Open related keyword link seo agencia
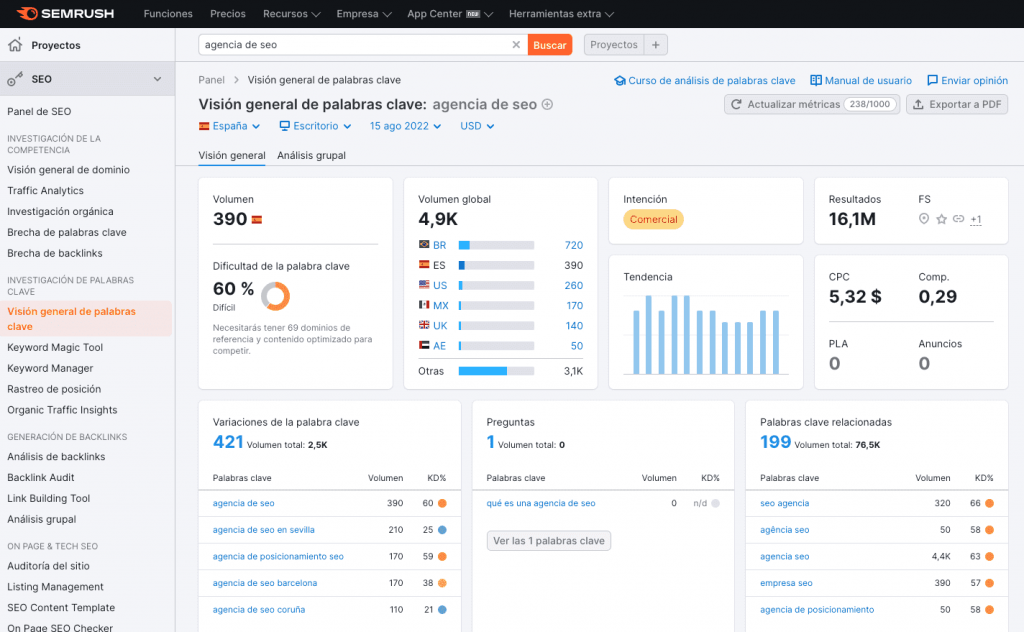 [x=784, y=503]
